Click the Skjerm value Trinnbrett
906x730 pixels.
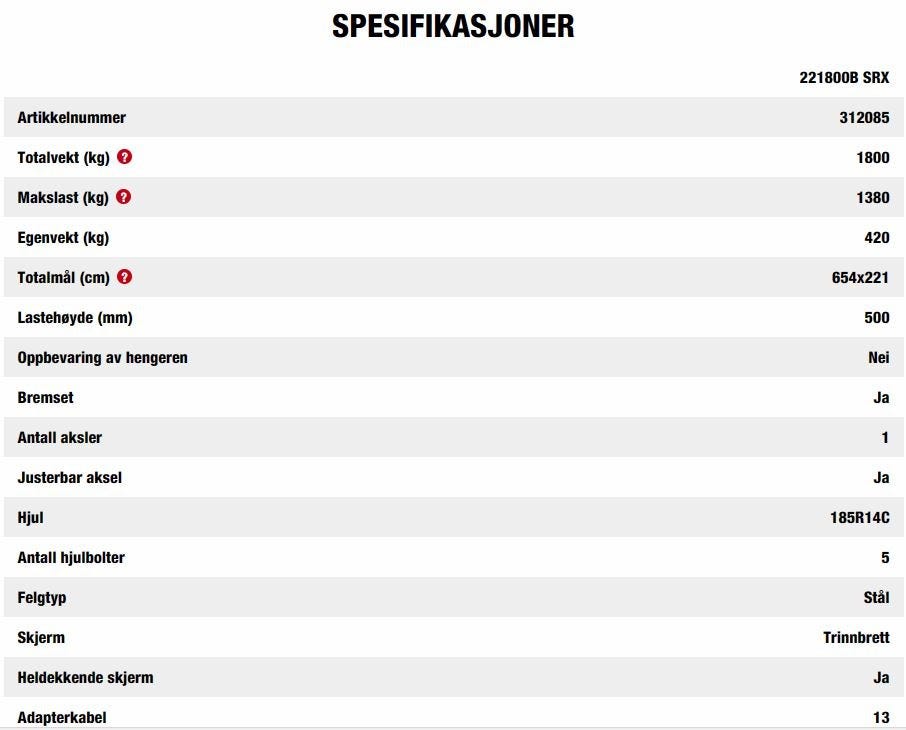(x=856, y=638)
